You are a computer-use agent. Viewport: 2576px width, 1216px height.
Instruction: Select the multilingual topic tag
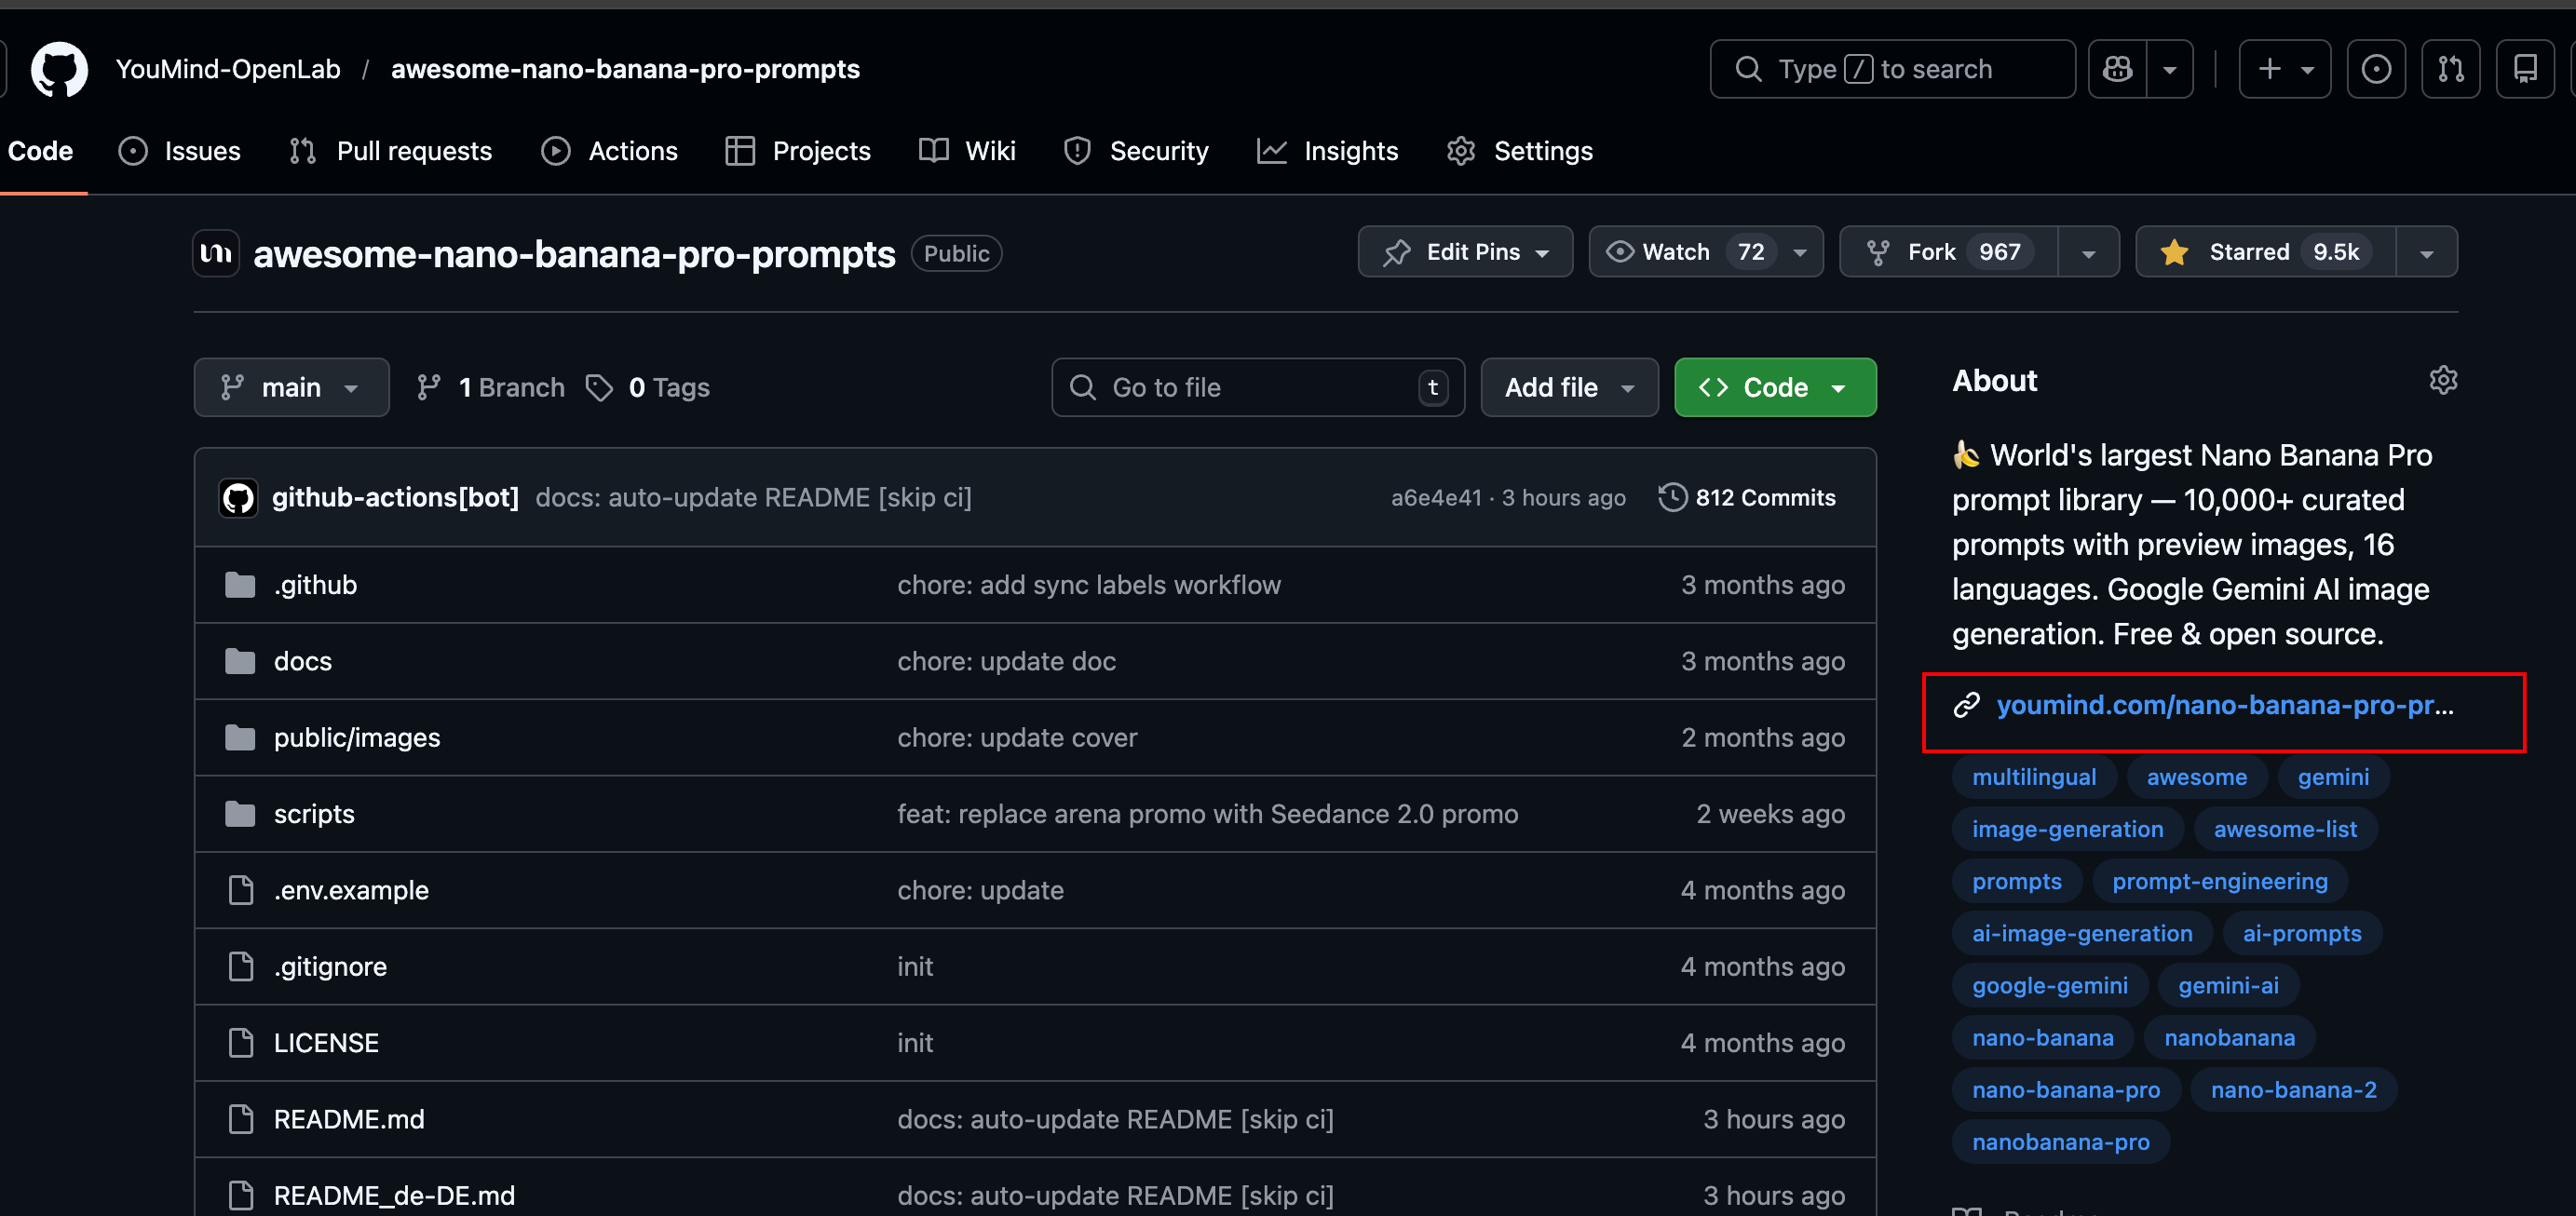pos(2034,776)
